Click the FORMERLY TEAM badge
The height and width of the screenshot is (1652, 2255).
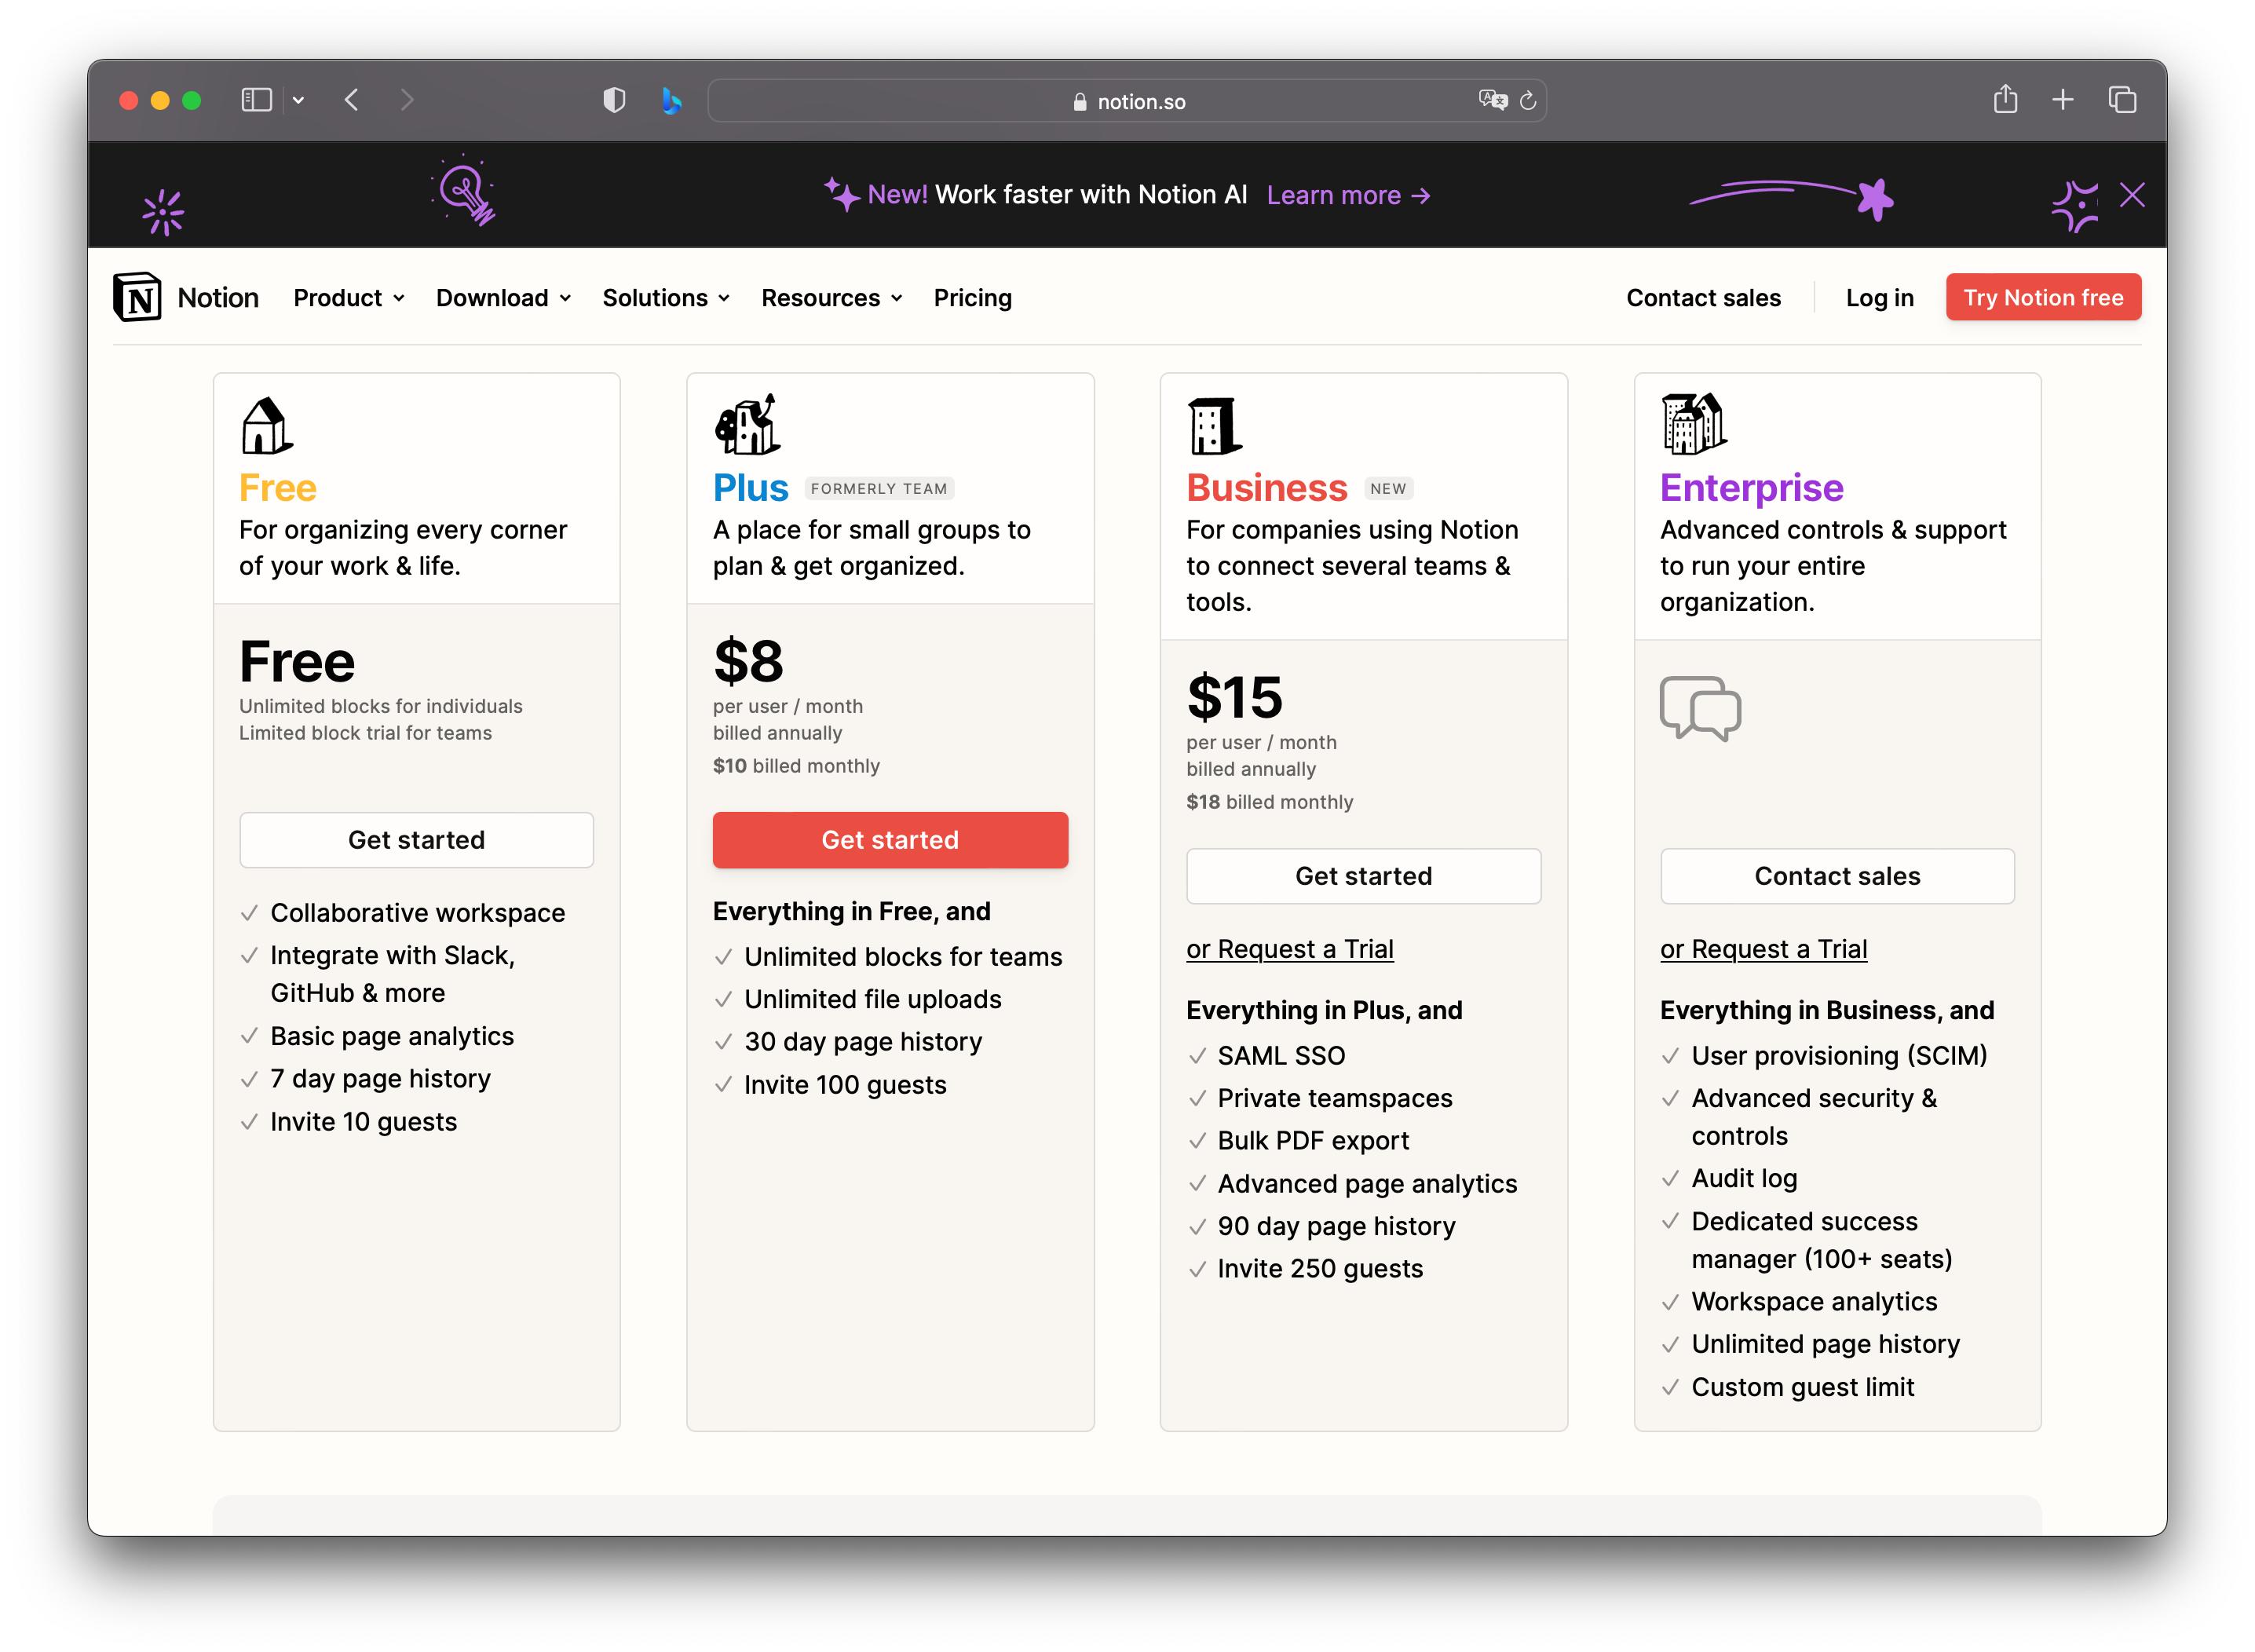pyautogui.click(x=879, y=489)
